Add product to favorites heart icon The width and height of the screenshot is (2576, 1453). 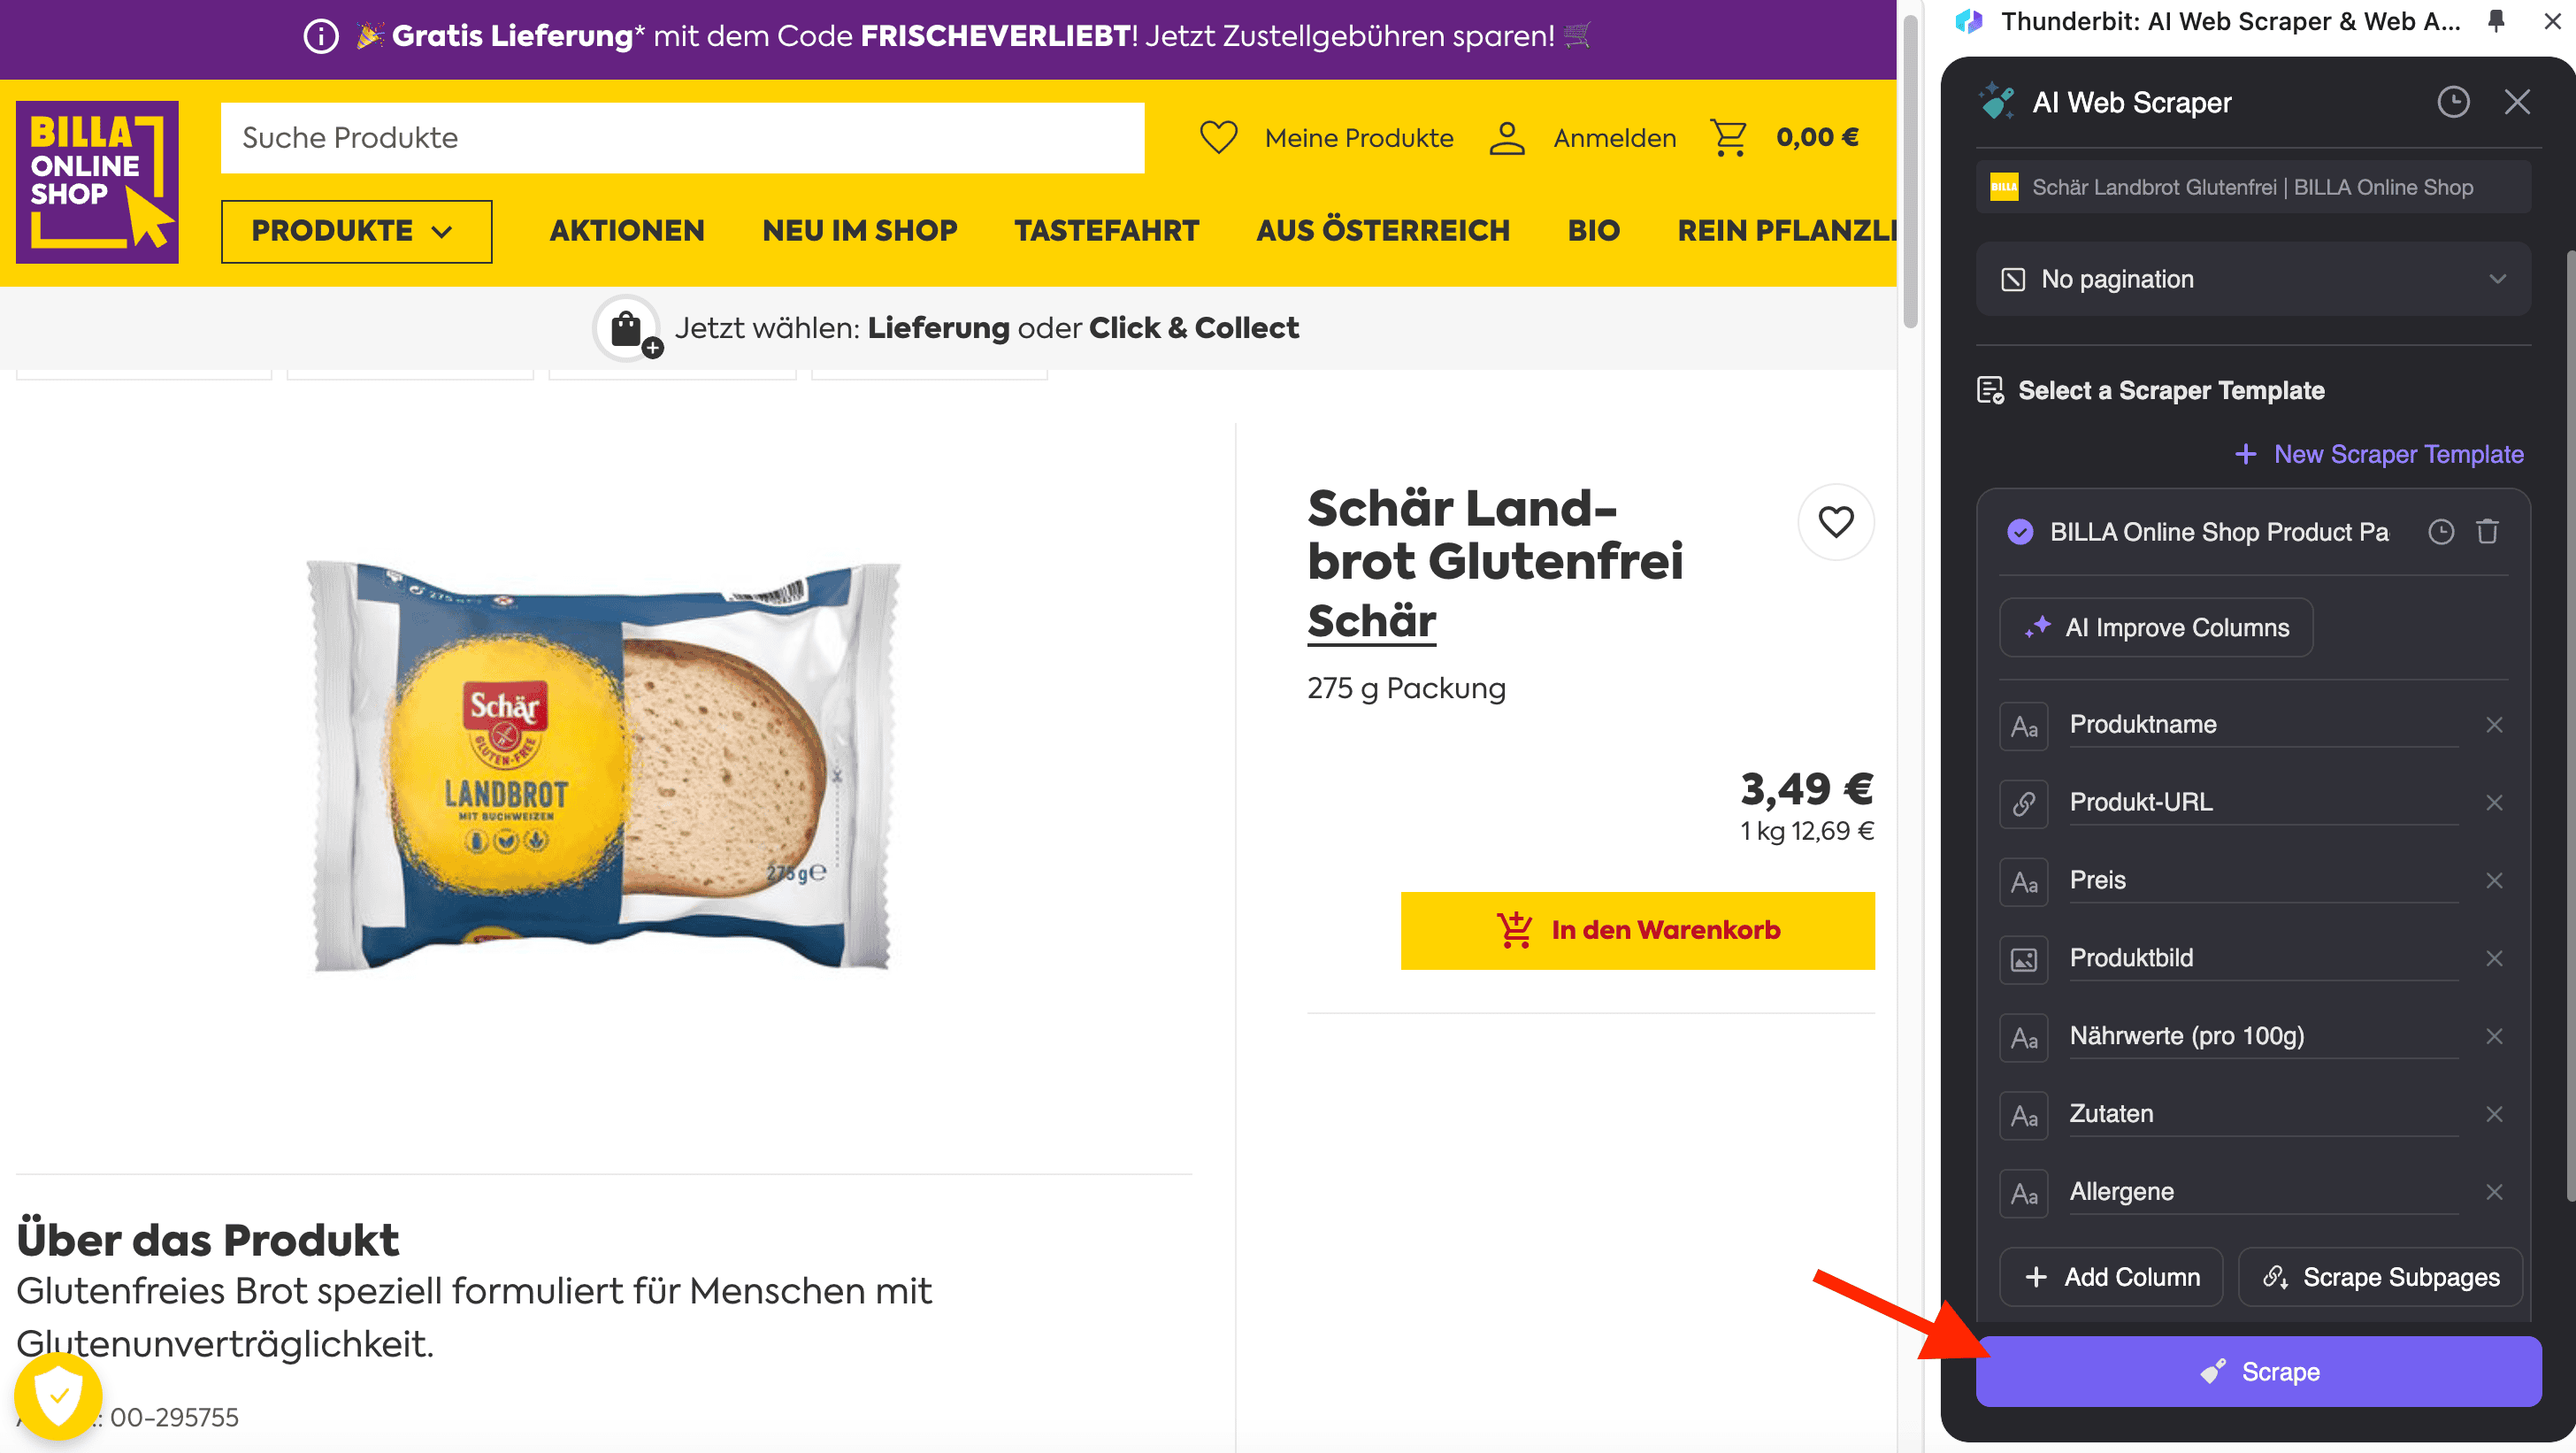pyautogui.click(x=1835, y=522)
